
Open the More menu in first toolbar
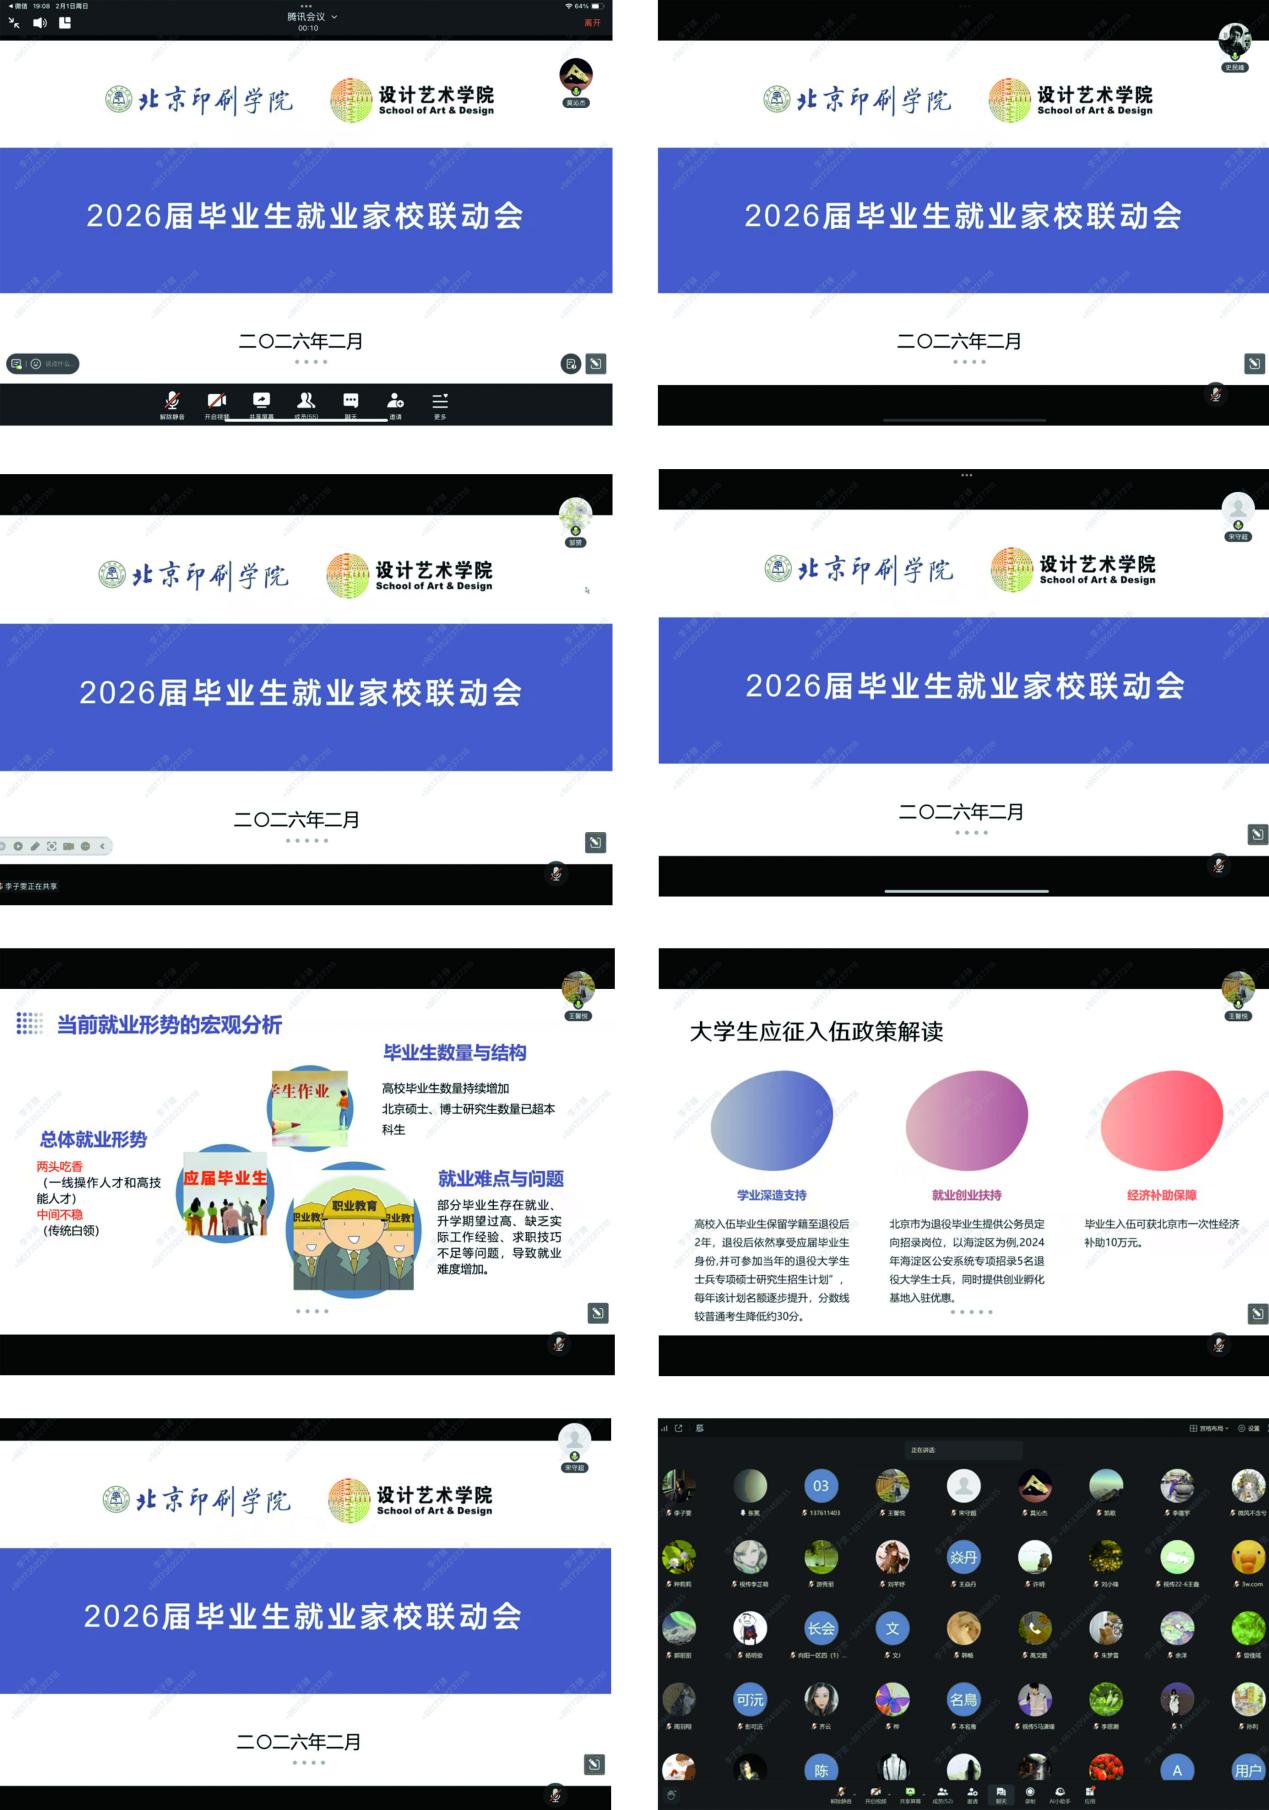pos(440,404)
